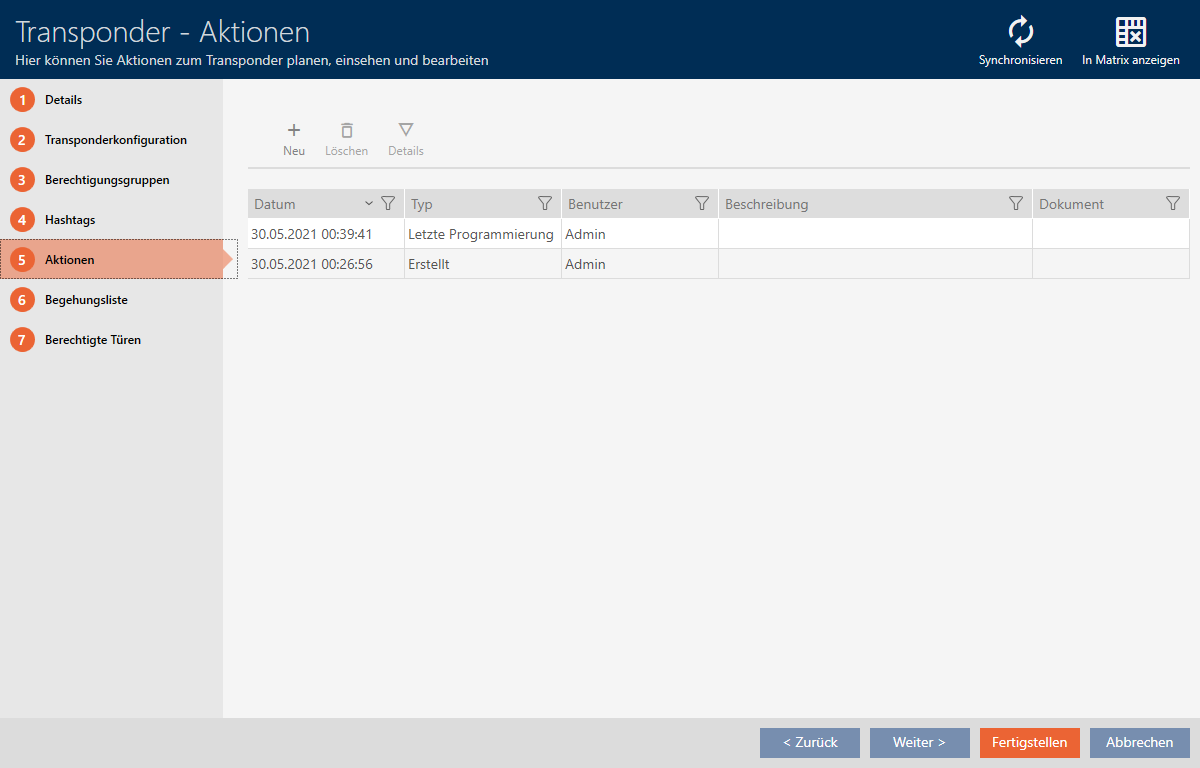Click the Löschen trash icon
Viewport: 1200px width, 768px height.
click(x=346, y=130)
